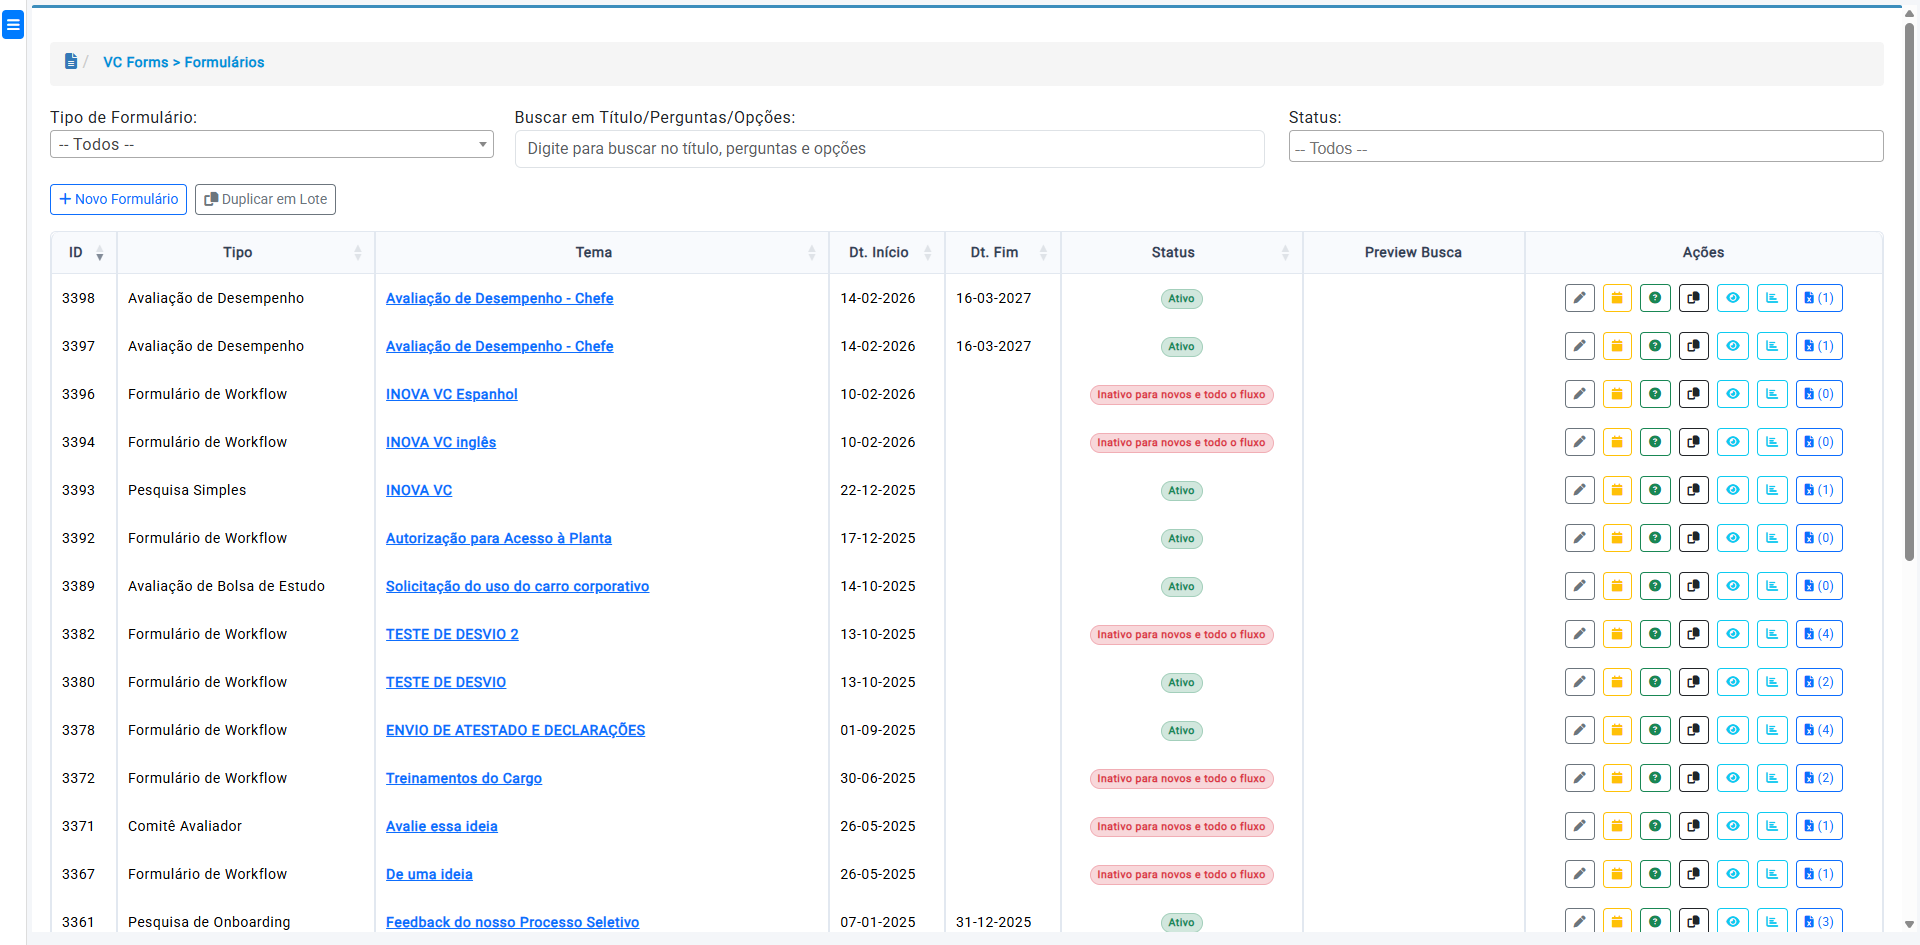Click the document icon in the breadcrumb

click(x=71, y=62)
